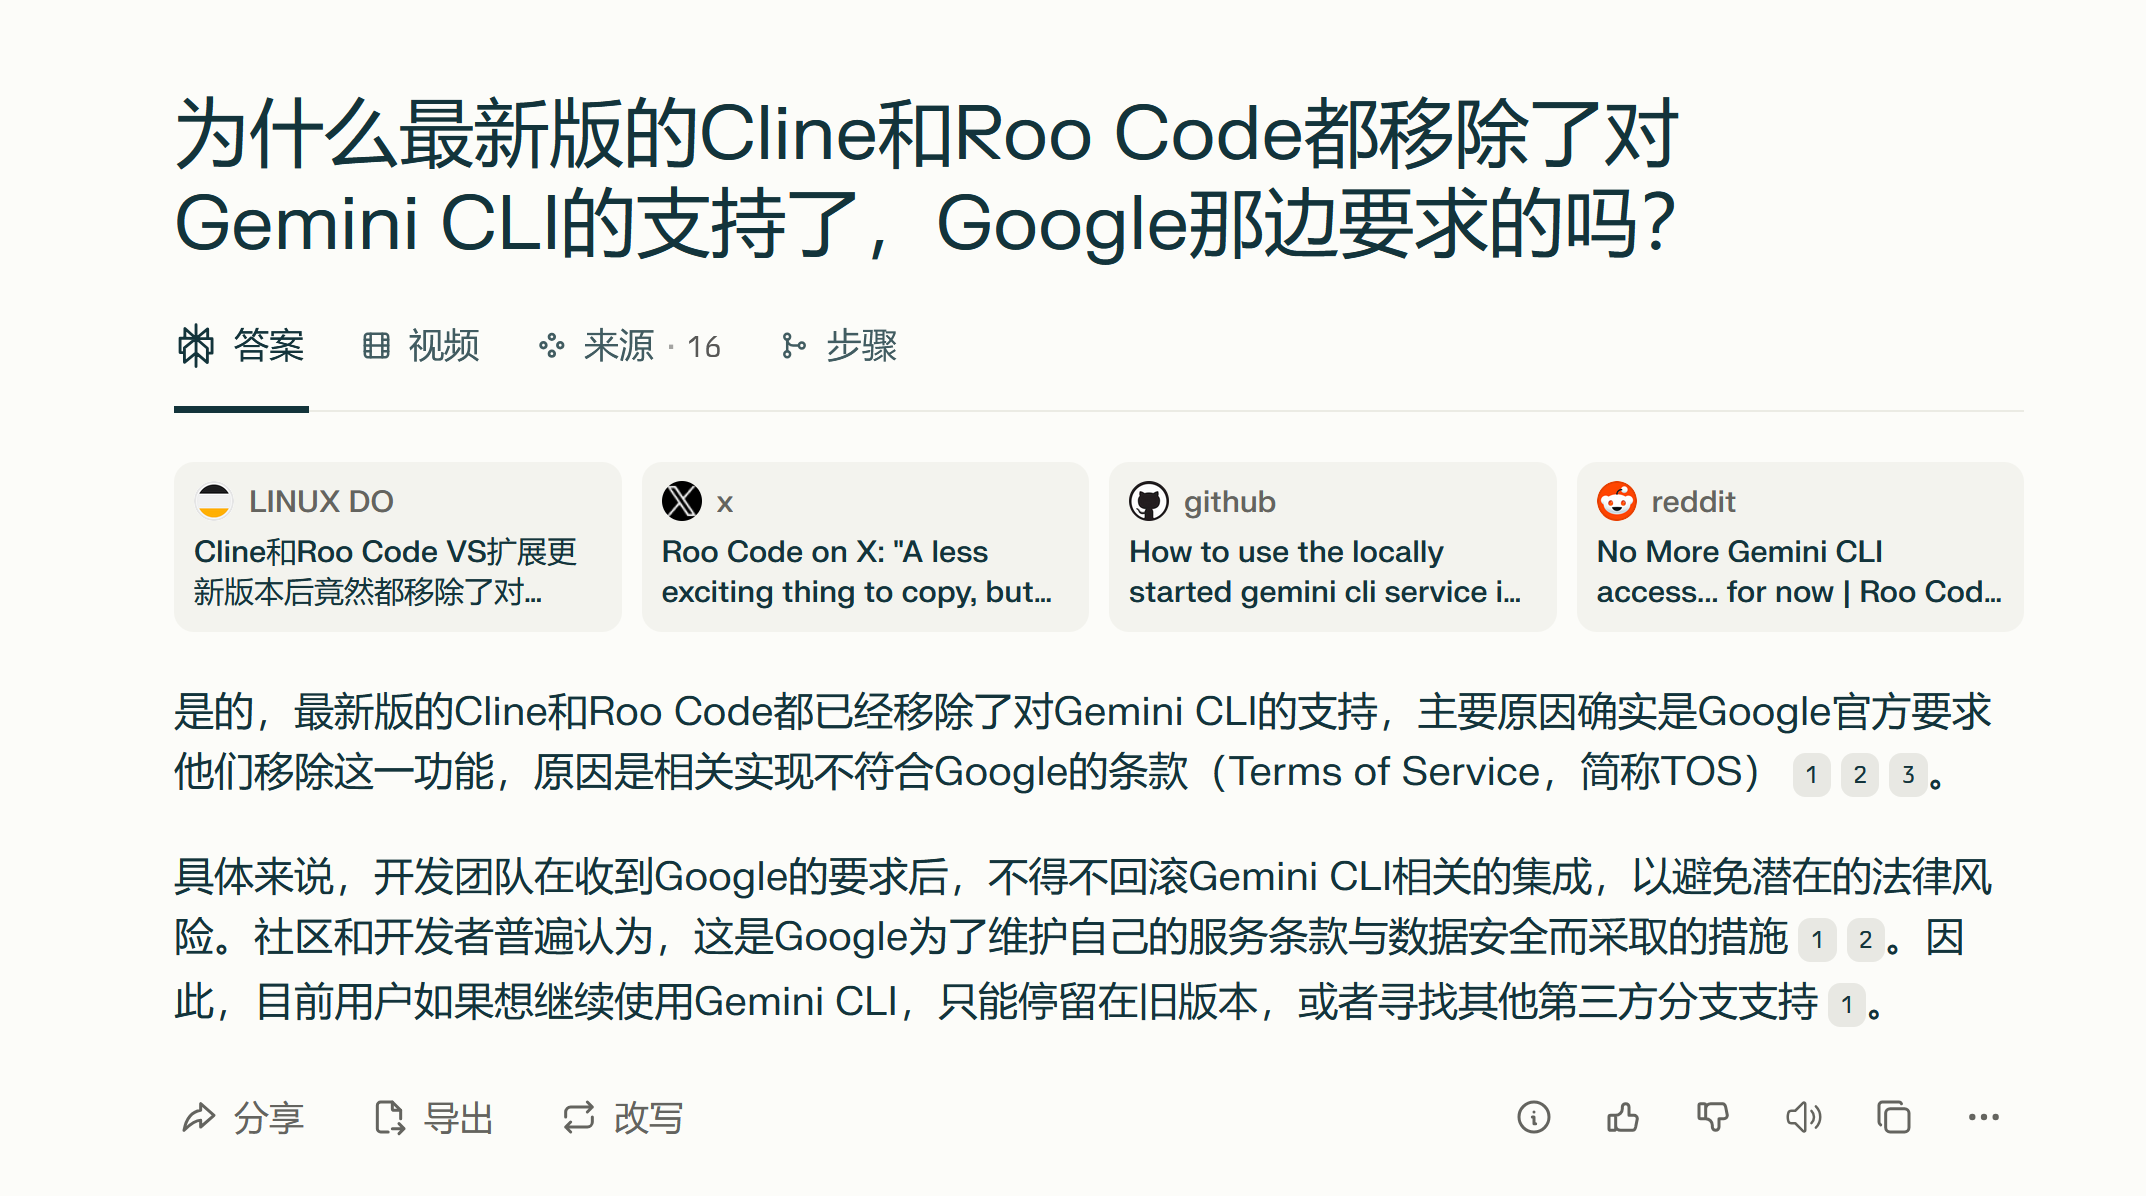The height and width of the screenshot is (1196, 2146).
Task: Click citation 1 after 第三方分支支持
Action: (x=1847, y=1004)
